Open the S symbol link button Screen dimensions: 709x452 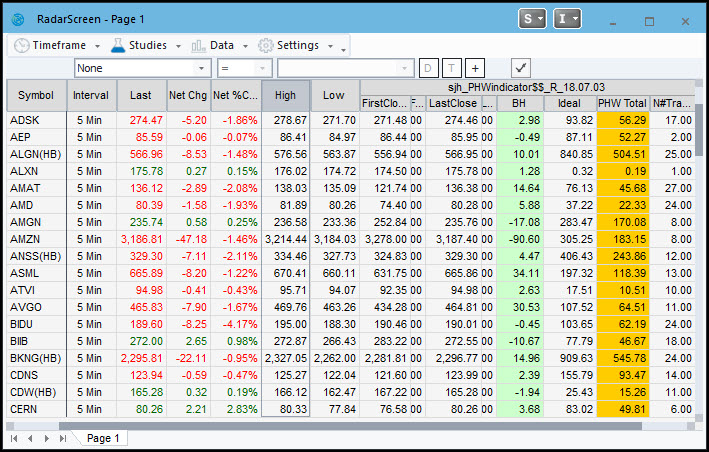coord(532,19)
